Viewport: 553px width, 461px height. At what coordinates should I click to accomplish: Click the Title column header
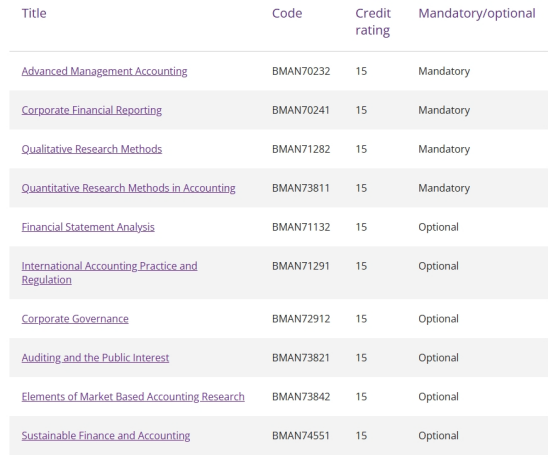[34, 13]
